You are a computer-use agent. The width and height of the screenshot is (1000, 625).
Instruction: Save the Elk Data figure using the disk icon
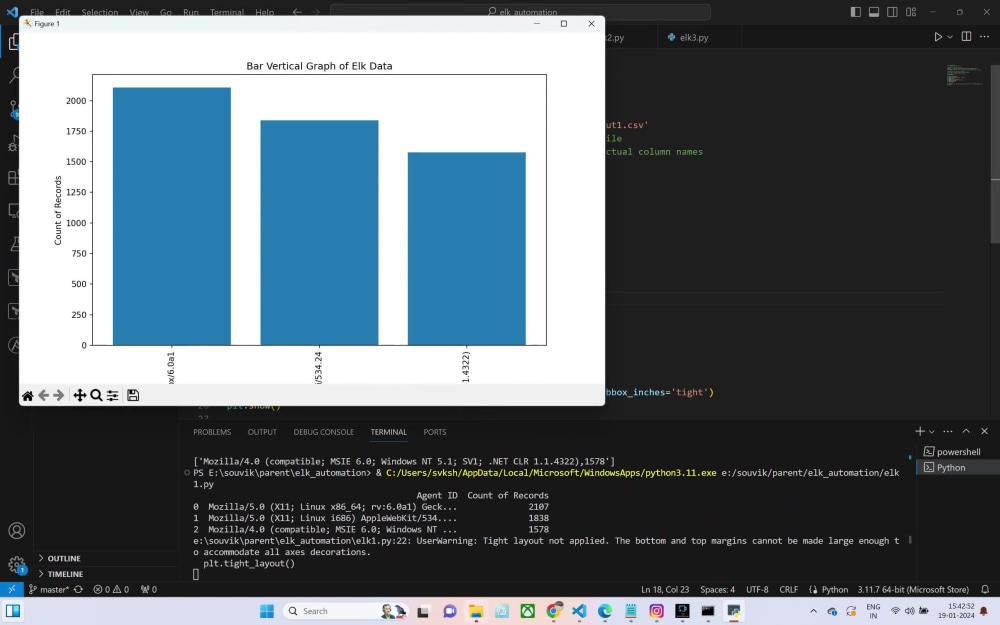(x=133, y=395)
